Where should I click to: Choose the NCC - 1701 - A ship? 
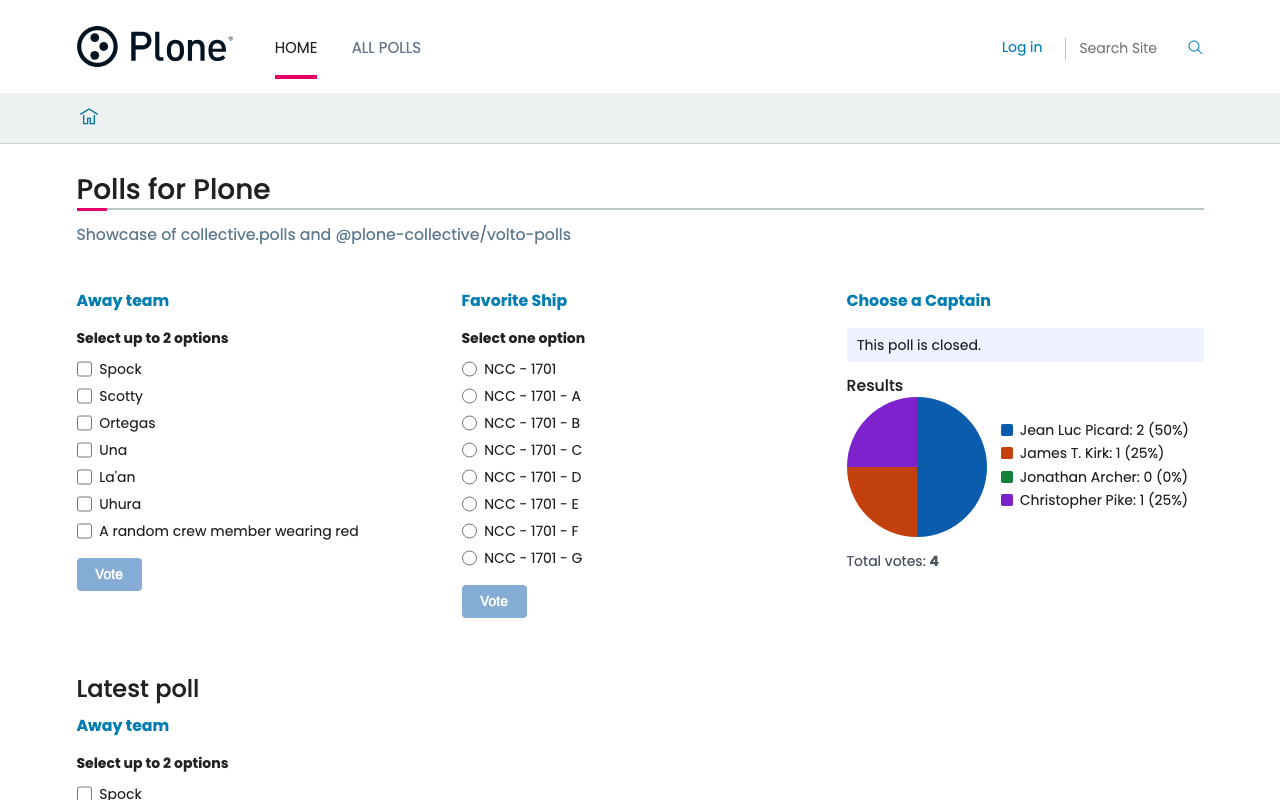pos(470,396)
